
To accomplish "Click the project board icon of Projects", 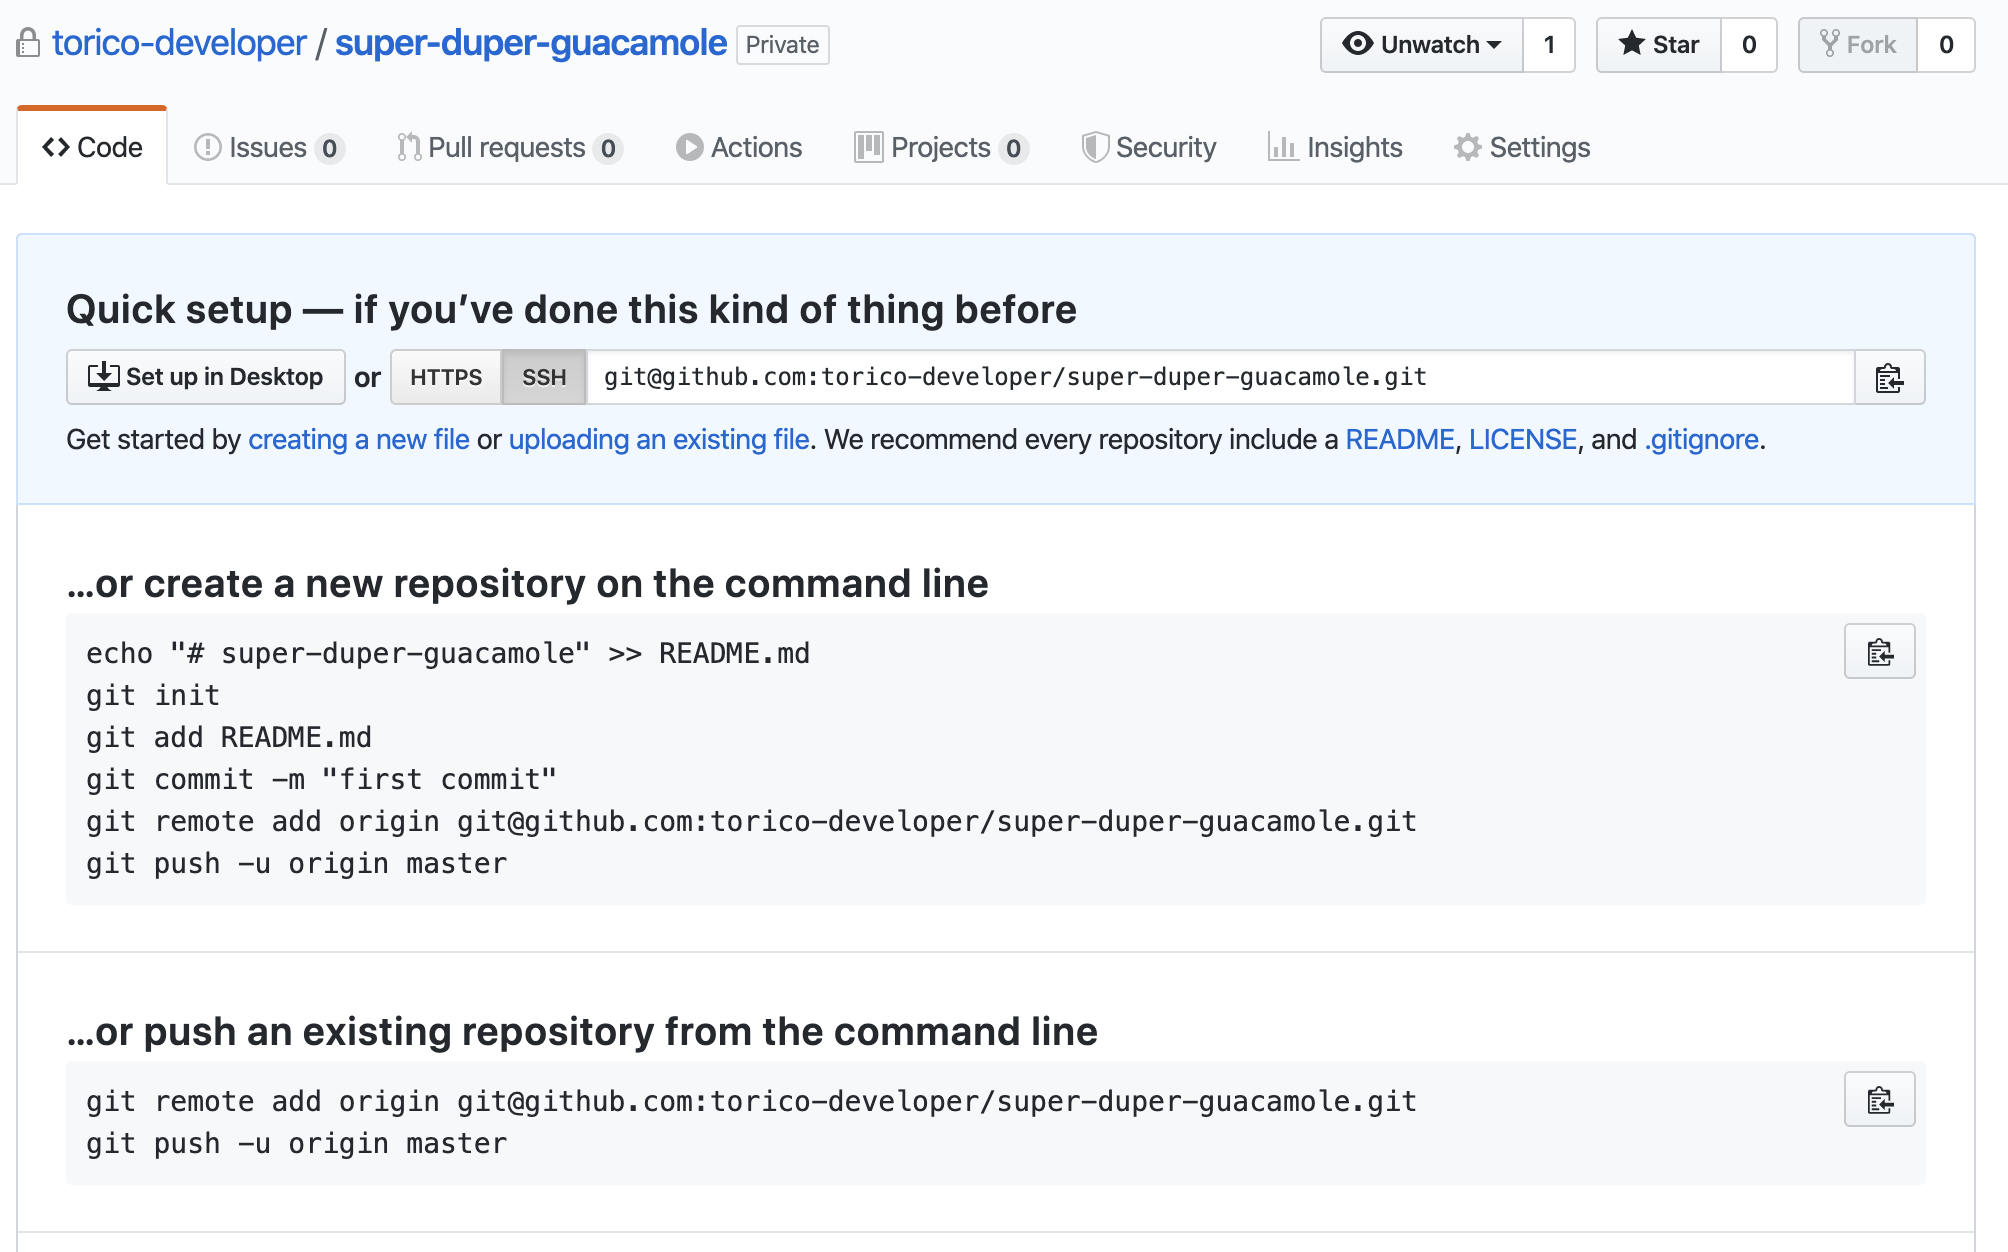I will (x=868, y=147).
